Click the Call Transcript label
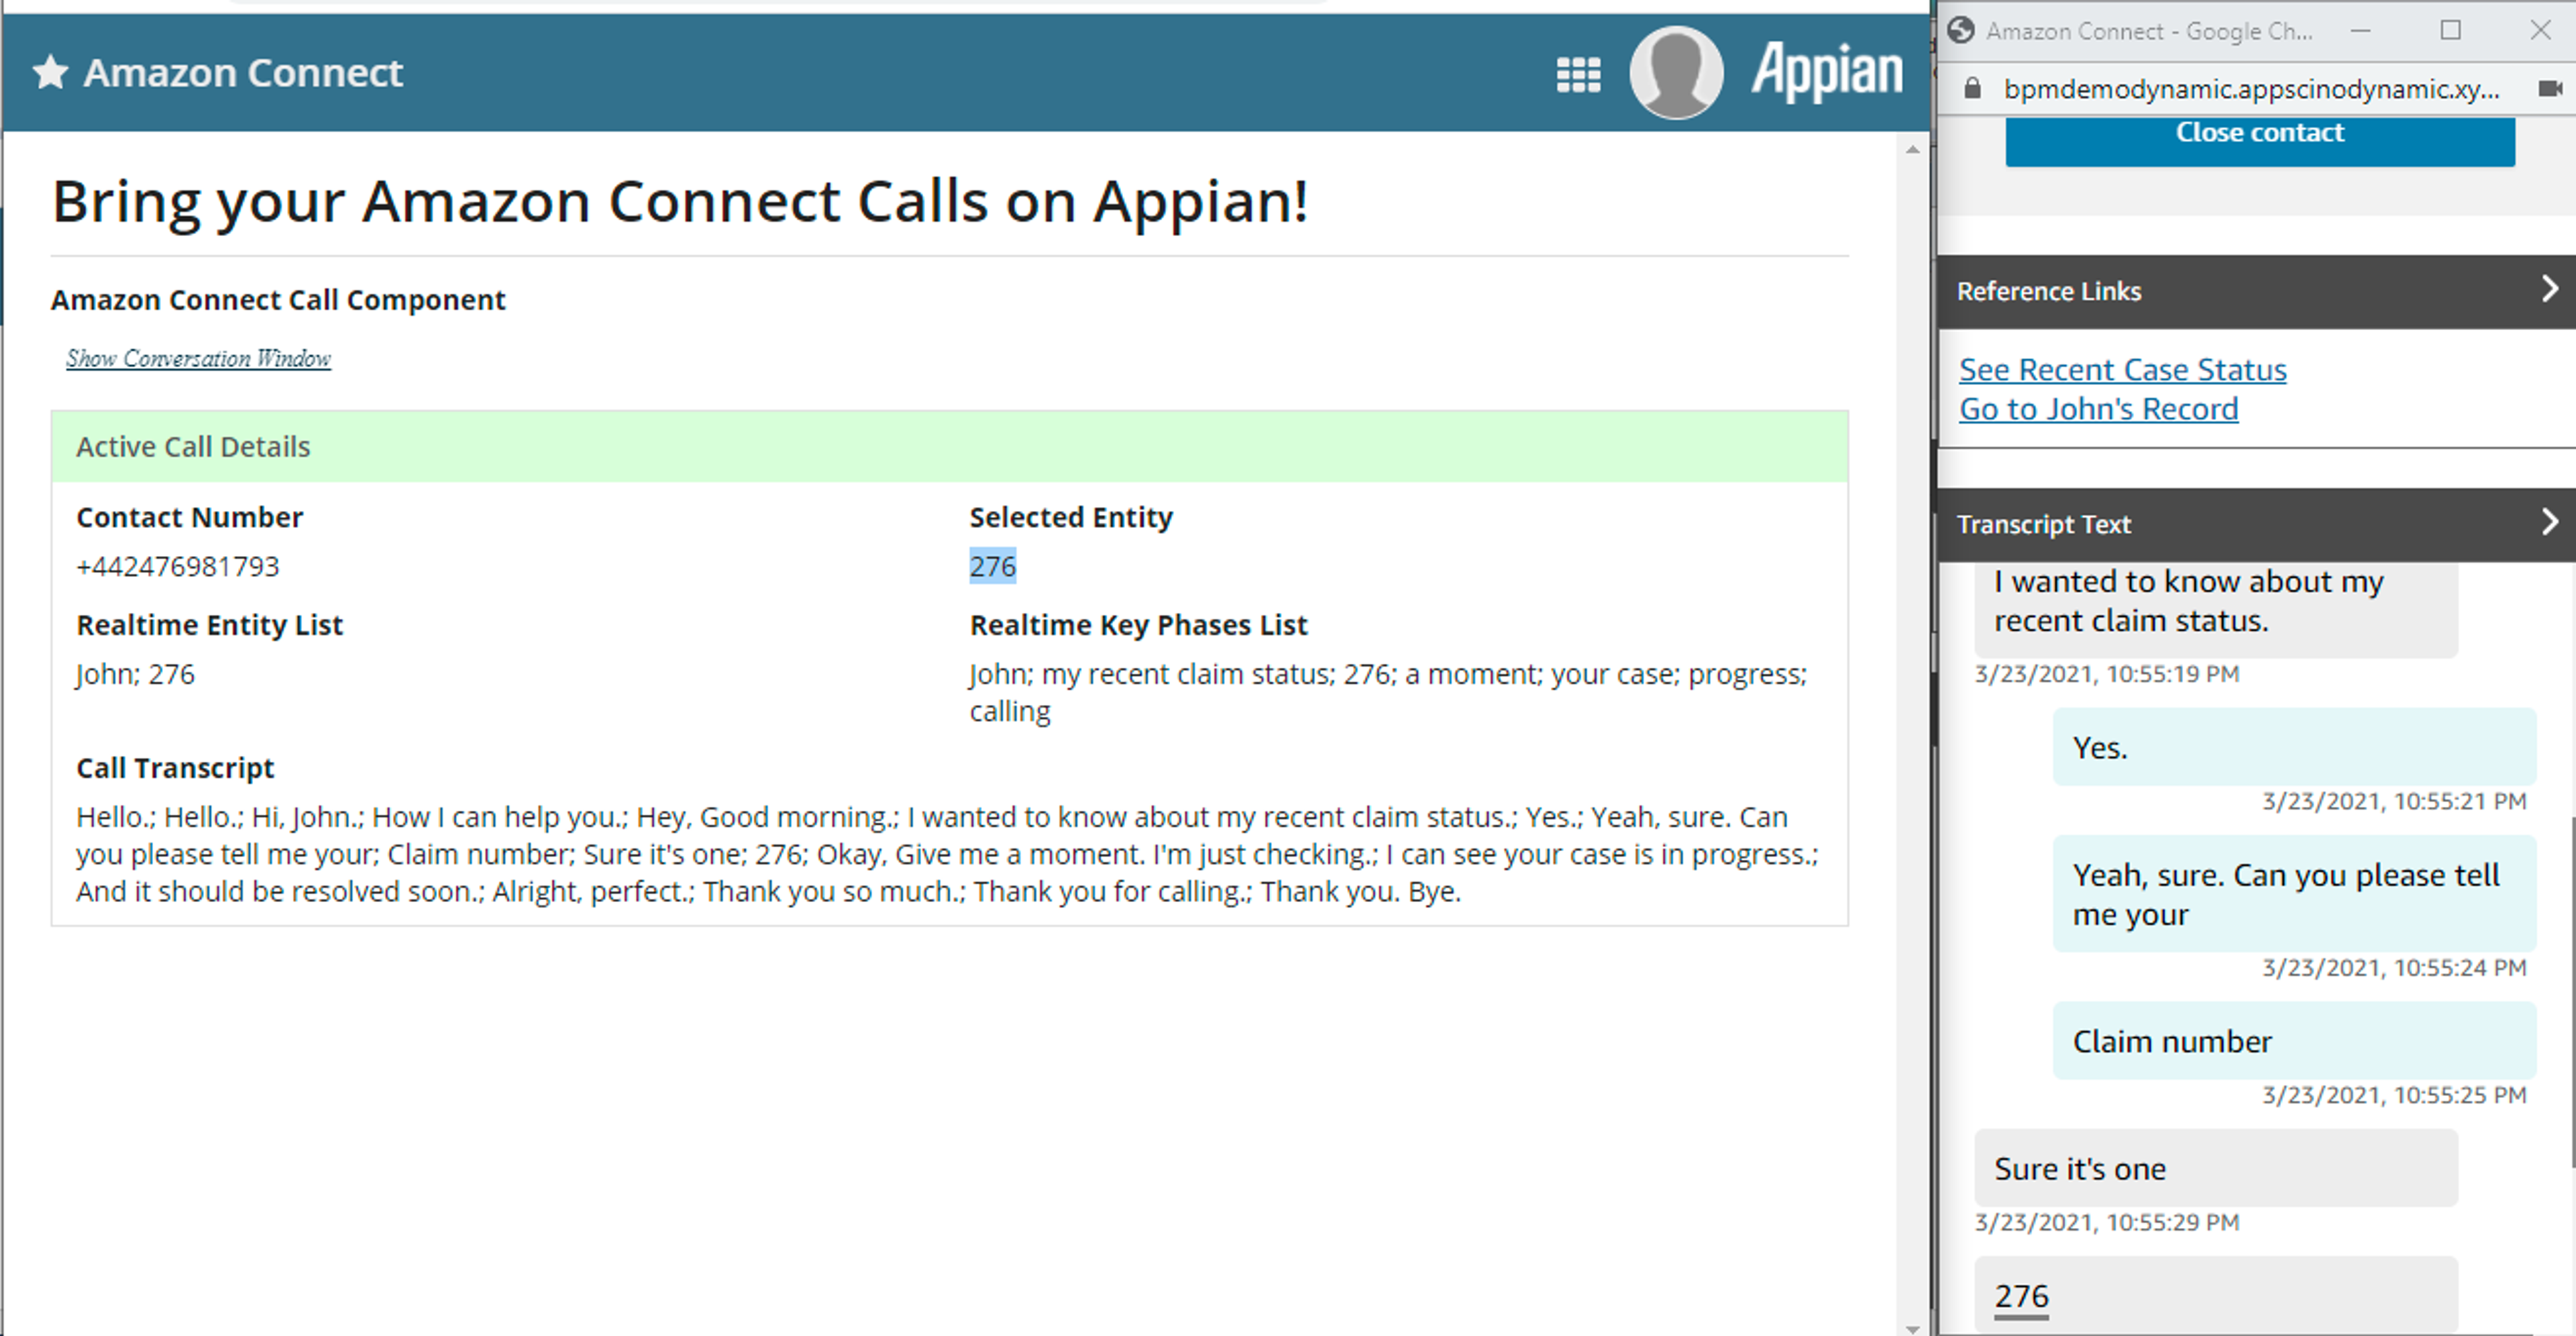 [175, 768]
